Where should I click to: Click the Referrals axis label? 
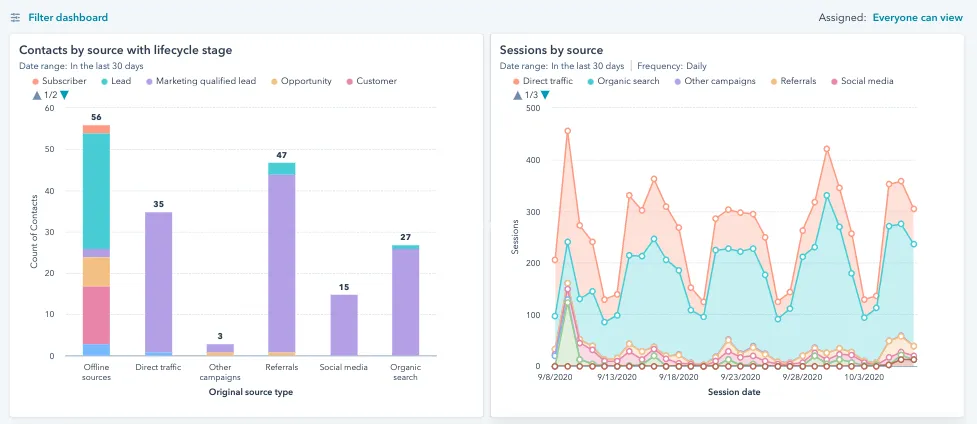[x=282, y=367]
